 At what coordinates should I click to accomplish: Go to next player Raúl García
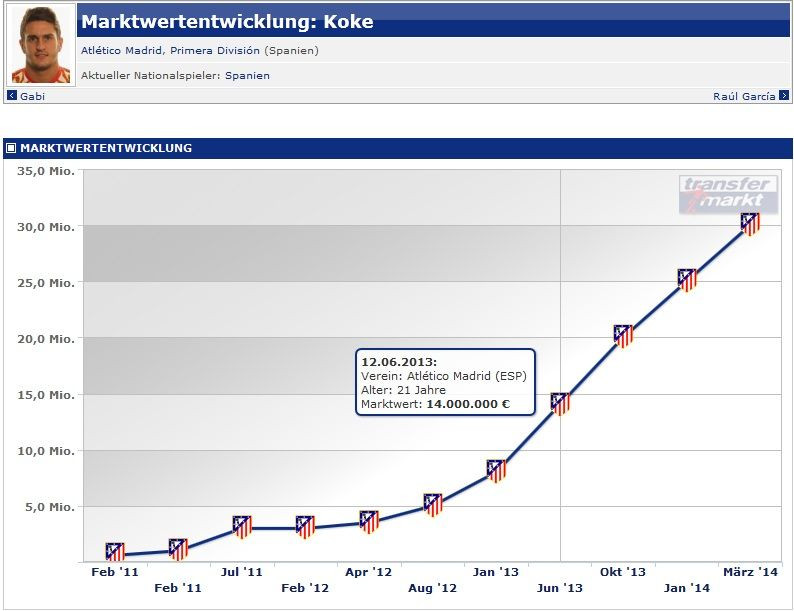[x=744, y=96]
